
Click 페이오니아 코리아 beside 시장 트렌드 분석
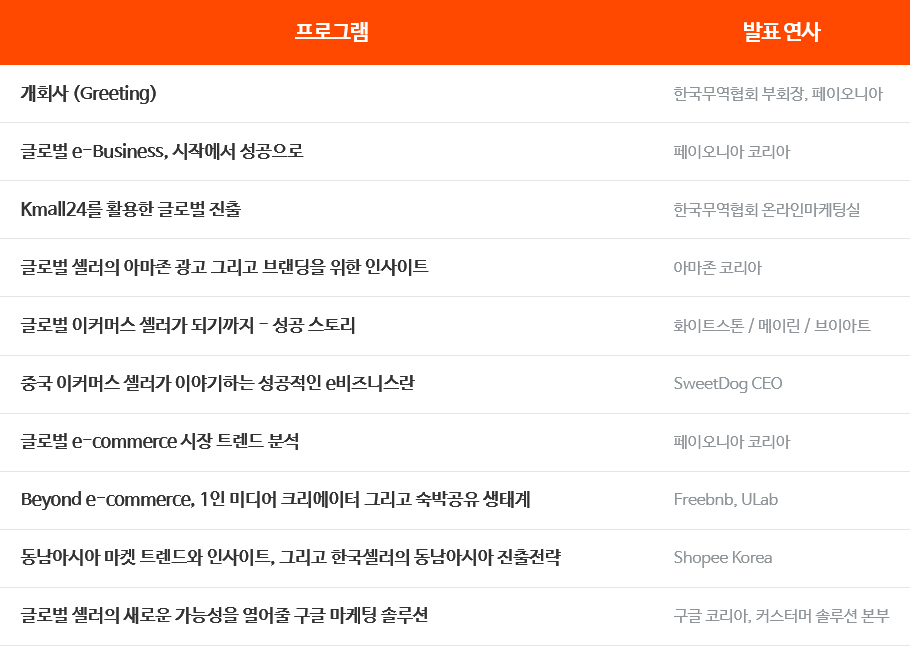[x=732, y=442]
